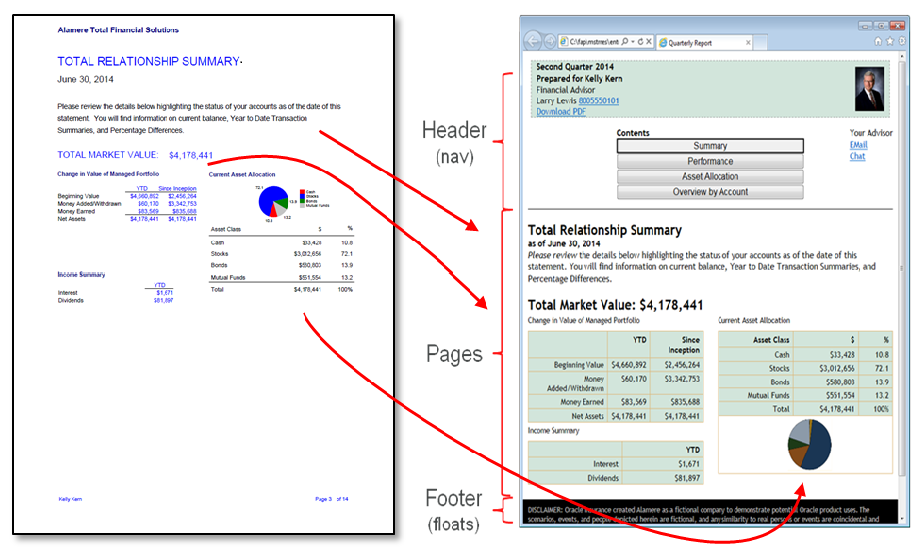The height and width of the screenshot is (549, 915).
Task: Open the address bar history dropdown arrow
Action: 633,42
